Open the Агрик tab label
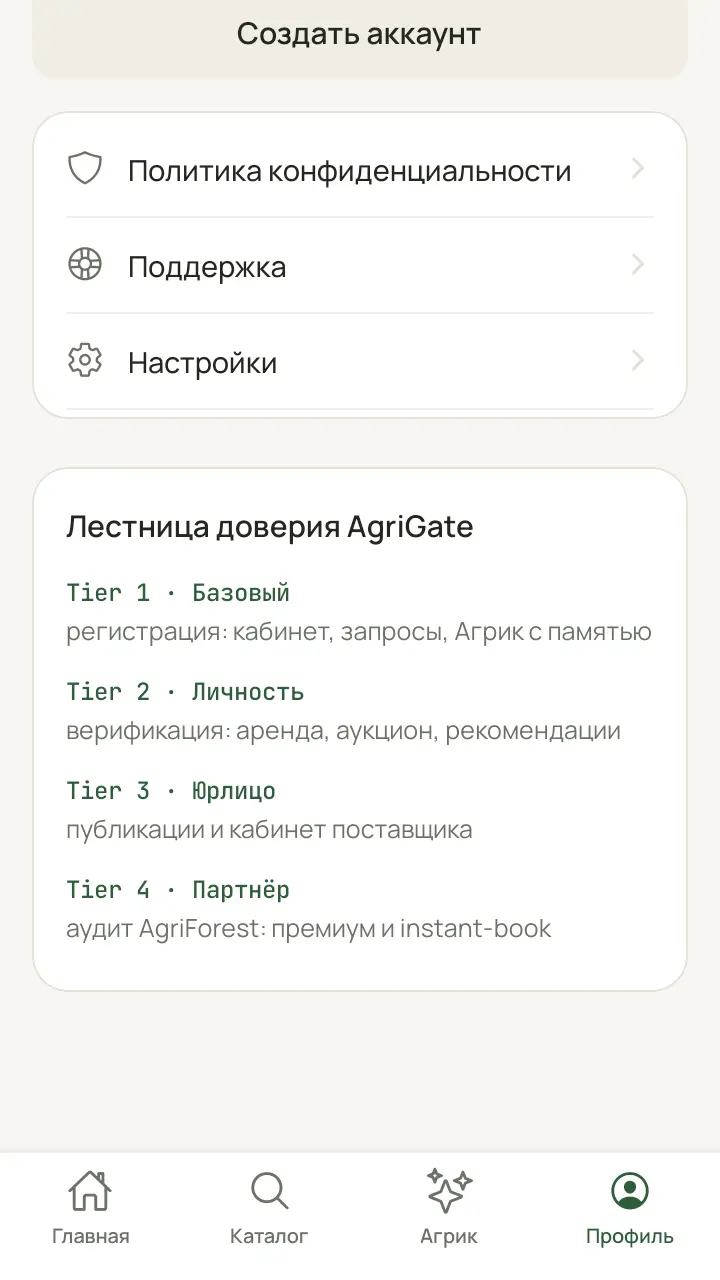The width and height of the screenshot is (720, 1280). point(449,1237)
